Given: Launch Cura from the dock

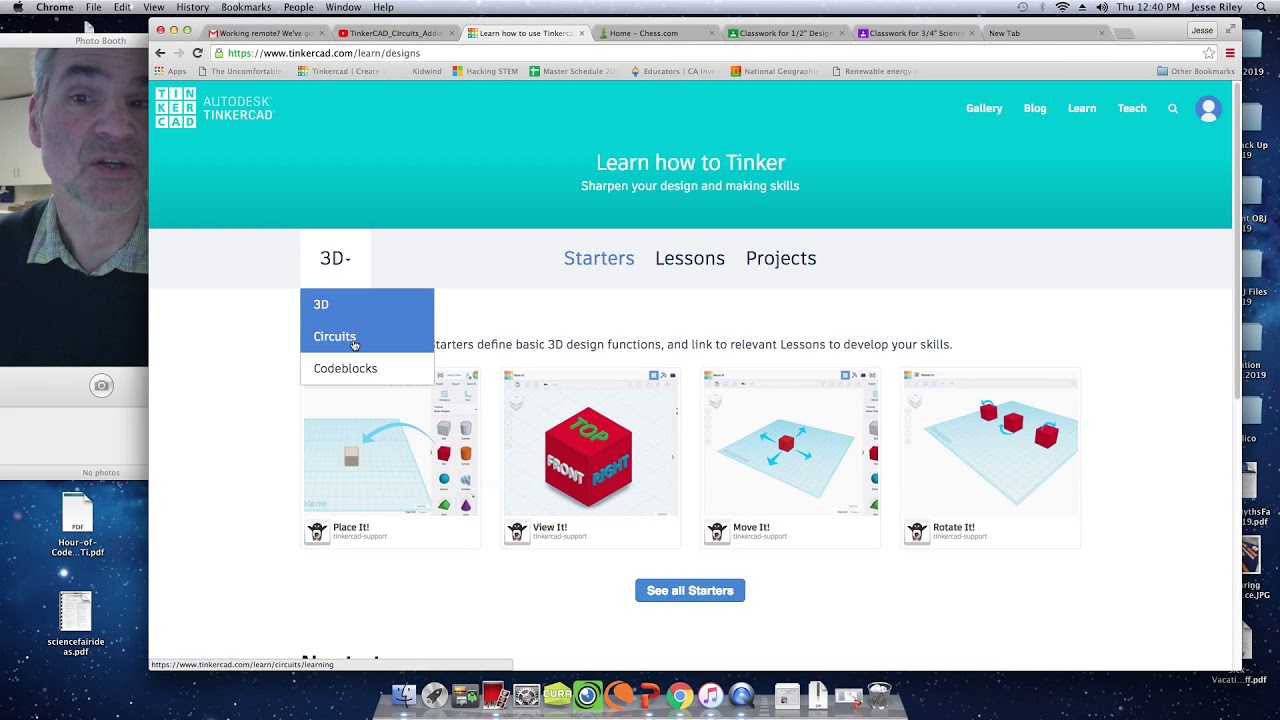Looking at the screenshot, I should (557, 694).
